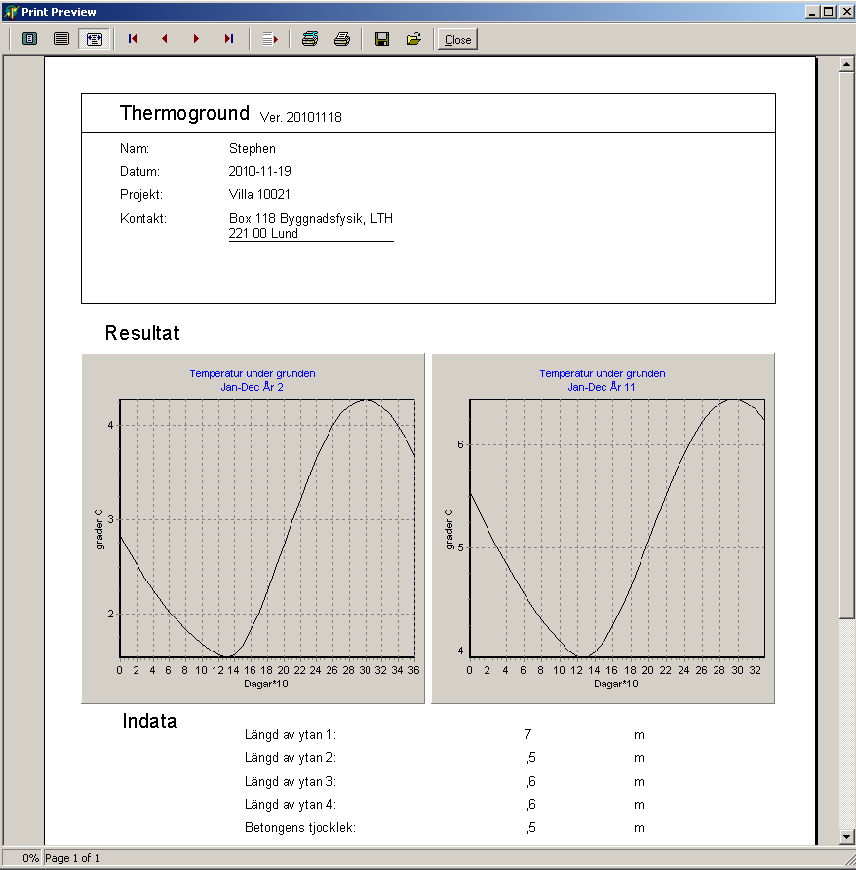Image resolution: width=856 pixels, height=870 pixels.
Task: Close the print preview via Close button
Action: click(458, 39)
